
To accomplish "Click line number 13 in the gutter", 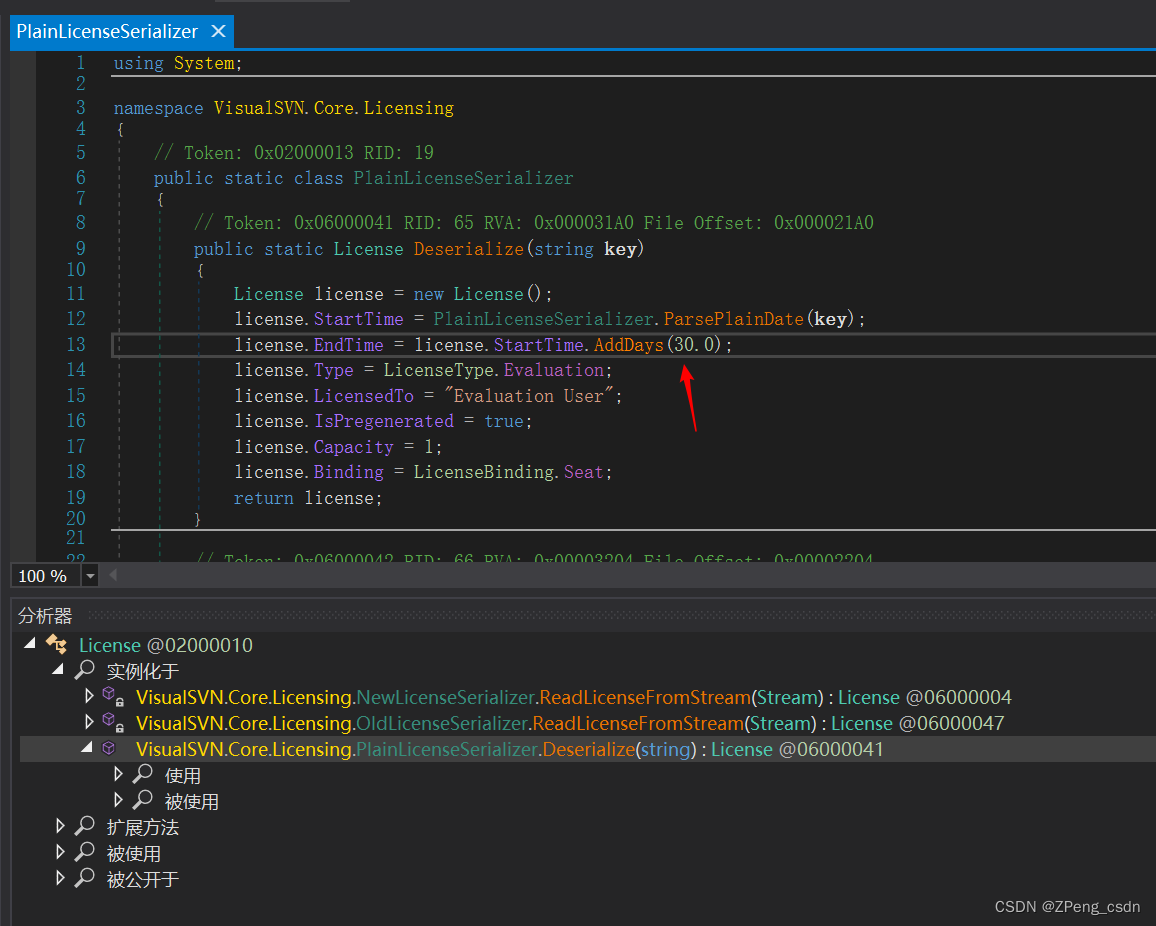I will [x=76, y=344].
